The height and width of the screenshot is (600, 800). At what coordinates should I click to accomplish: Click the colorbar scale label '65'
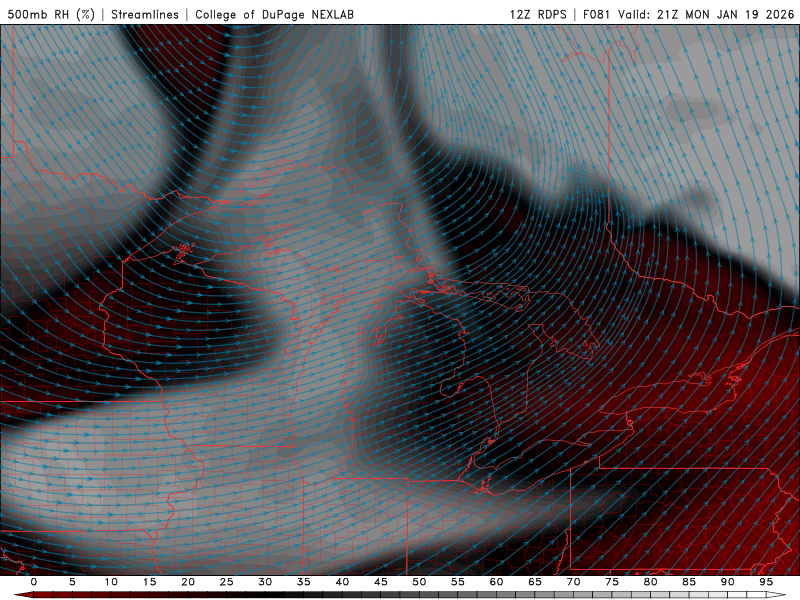click(x=534, y=582)
